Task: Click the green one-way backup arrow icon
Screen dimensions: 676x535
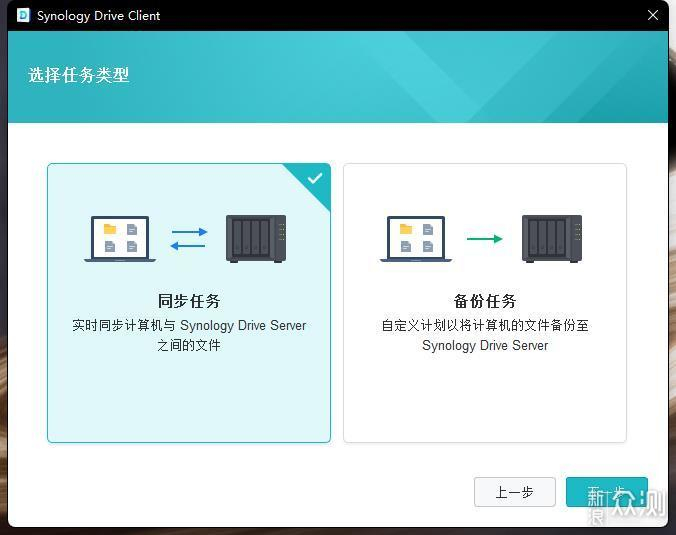Action: click(x=485, y=238)
